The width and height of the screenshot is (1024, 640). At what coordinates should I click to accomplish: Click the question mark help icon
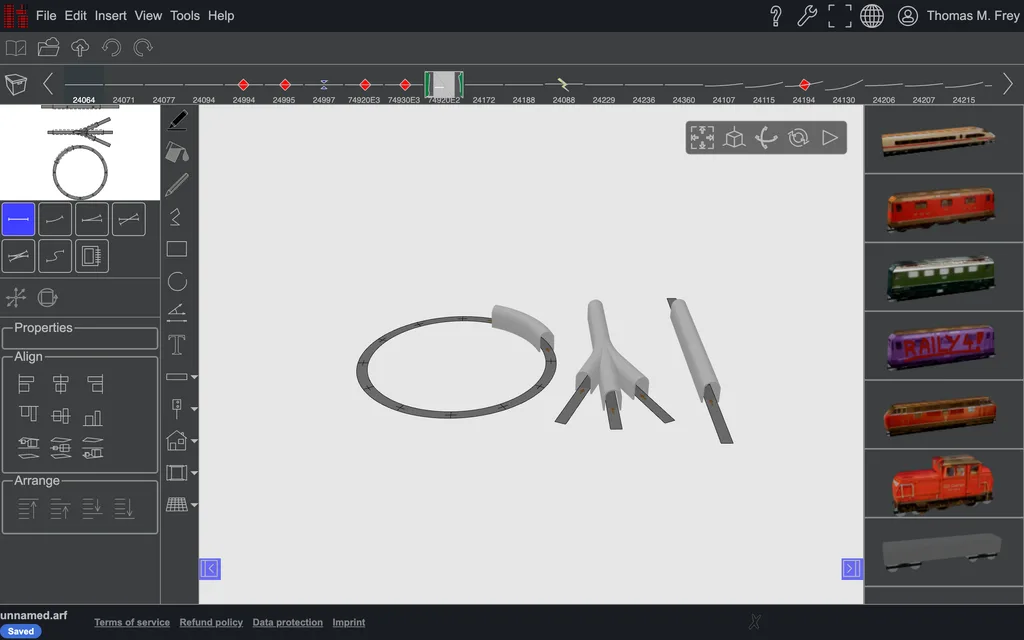pos(775,16)
